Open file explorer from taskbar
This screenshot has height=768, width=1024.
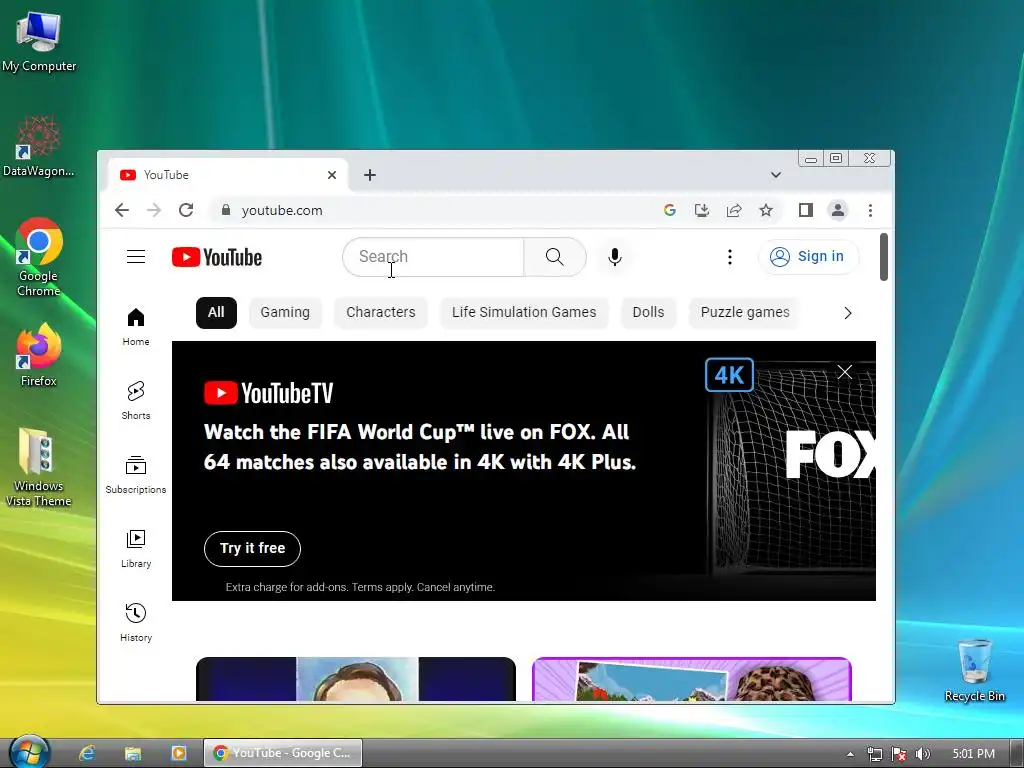[133, 753]
